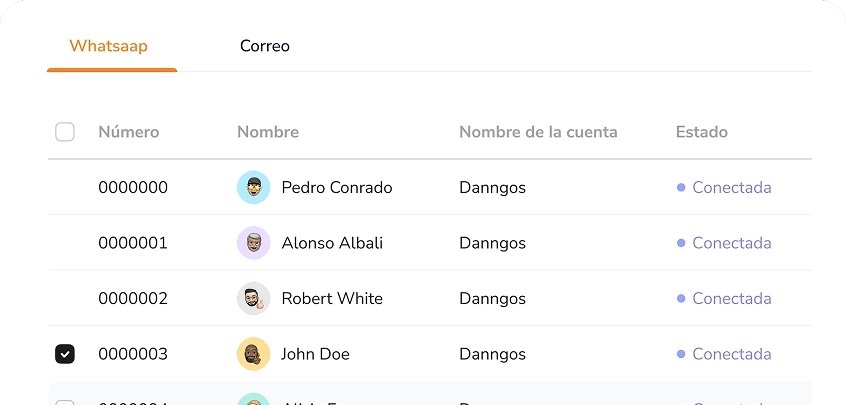Click the number 0000001 cell
This screenshot has width=846, height=405.
click(x=132, y=243)
